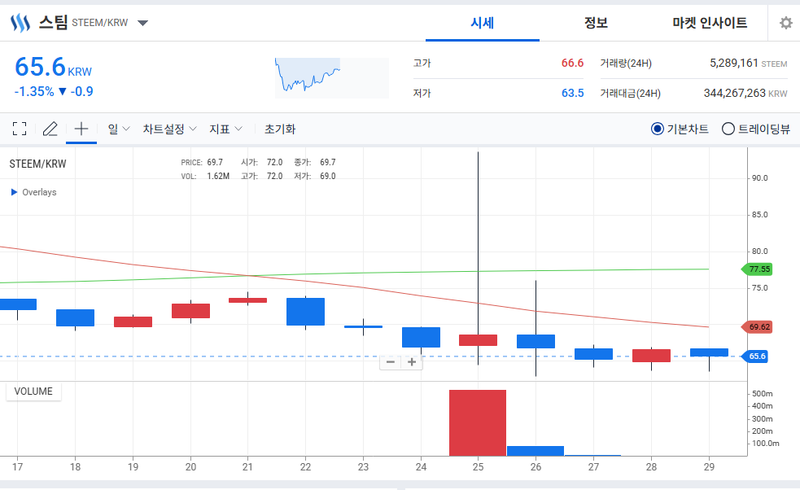This screenshot has height=490, width=800.
Task: Click the 500m volume axis label
Action: coord(762,394)
